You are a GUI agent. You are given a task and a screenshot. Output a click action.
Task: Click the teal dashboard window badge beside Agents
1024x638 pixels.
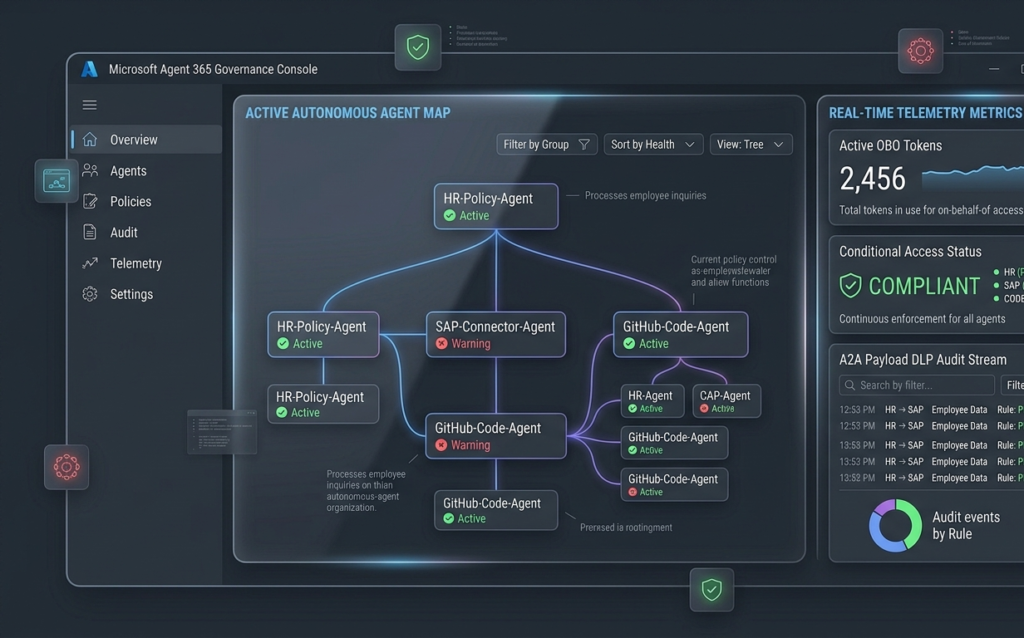57,181
